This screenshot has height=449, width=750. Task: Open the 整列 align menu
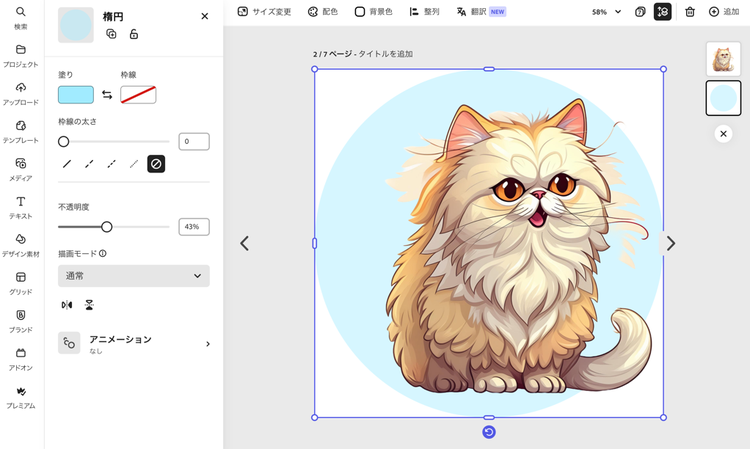(424, 12)
